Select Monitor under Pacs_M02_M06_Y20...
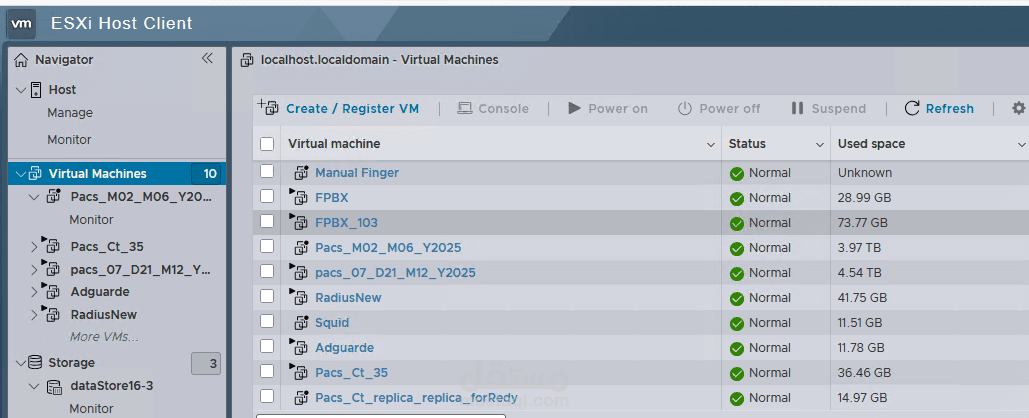This screenshot has width=1029, height=418. 91,220
